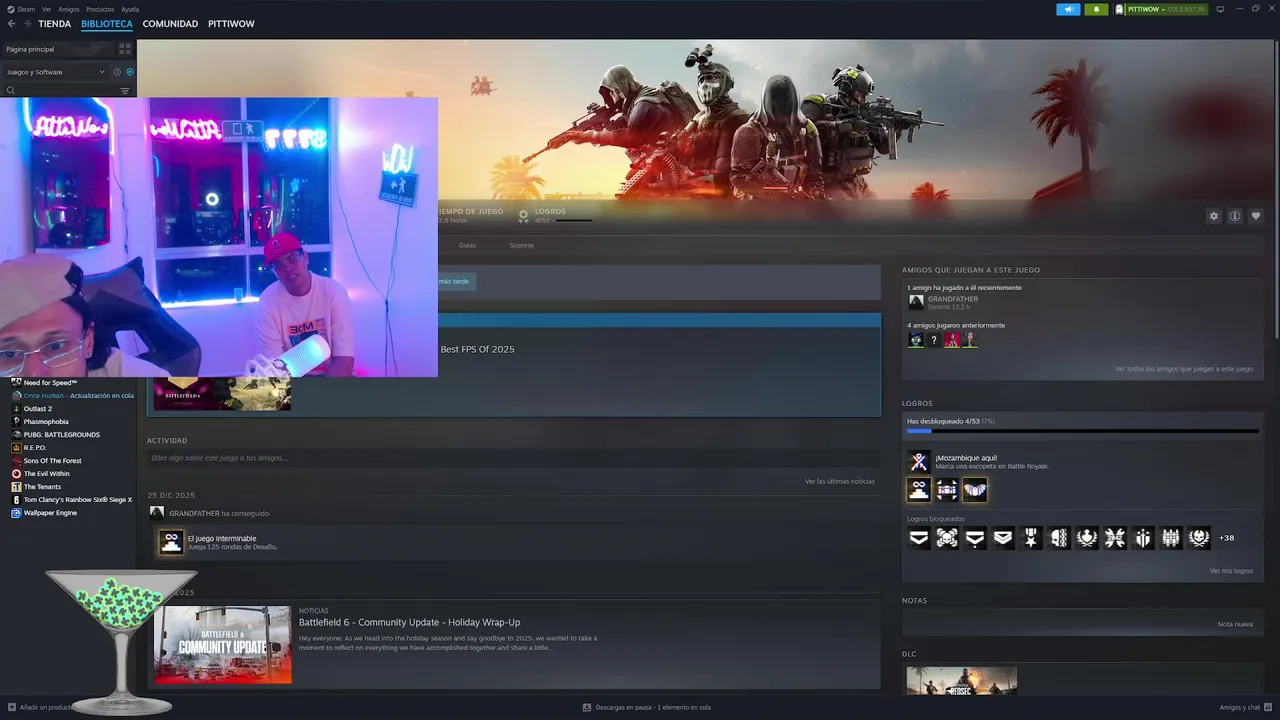Open the Ayuda menu
Image resolution: width=1280 pixels, height=720 pixels.
click(130, 9)
